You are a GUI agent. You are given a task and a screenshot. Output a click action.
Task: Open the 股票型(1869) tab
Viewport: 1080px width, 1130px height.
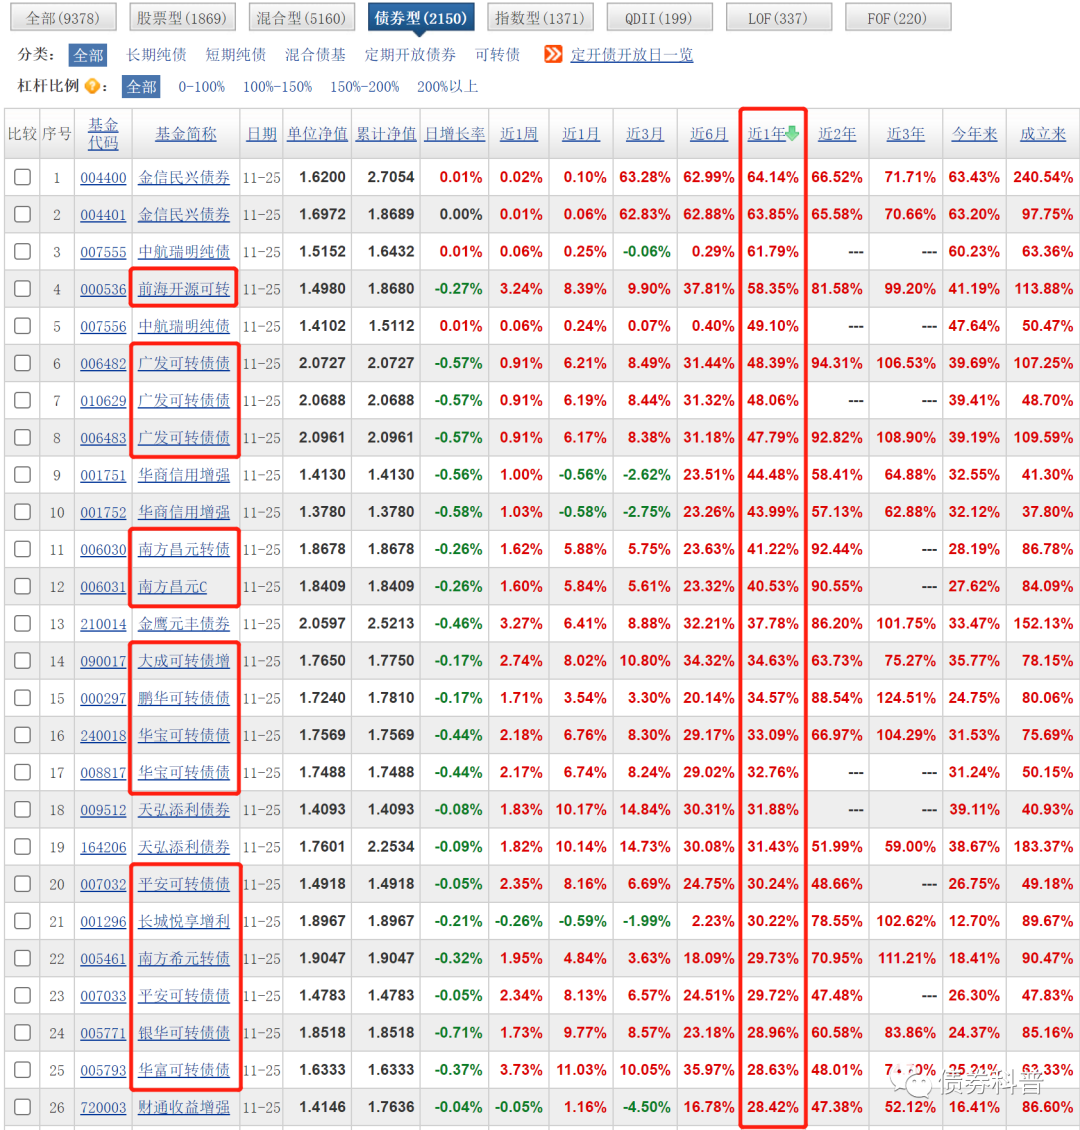click(x=182, y=18)
